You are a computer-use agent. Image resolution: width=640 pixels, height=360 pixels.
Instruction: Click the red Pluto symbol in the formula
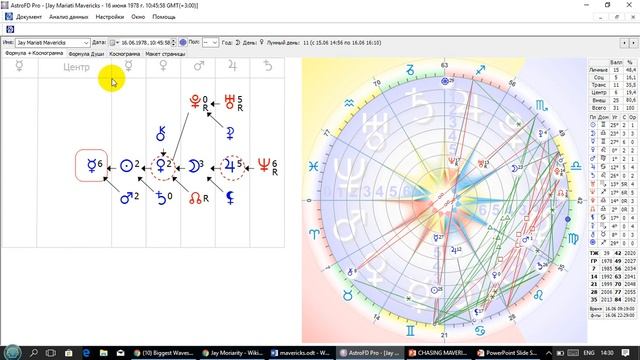tap(195, 101)
